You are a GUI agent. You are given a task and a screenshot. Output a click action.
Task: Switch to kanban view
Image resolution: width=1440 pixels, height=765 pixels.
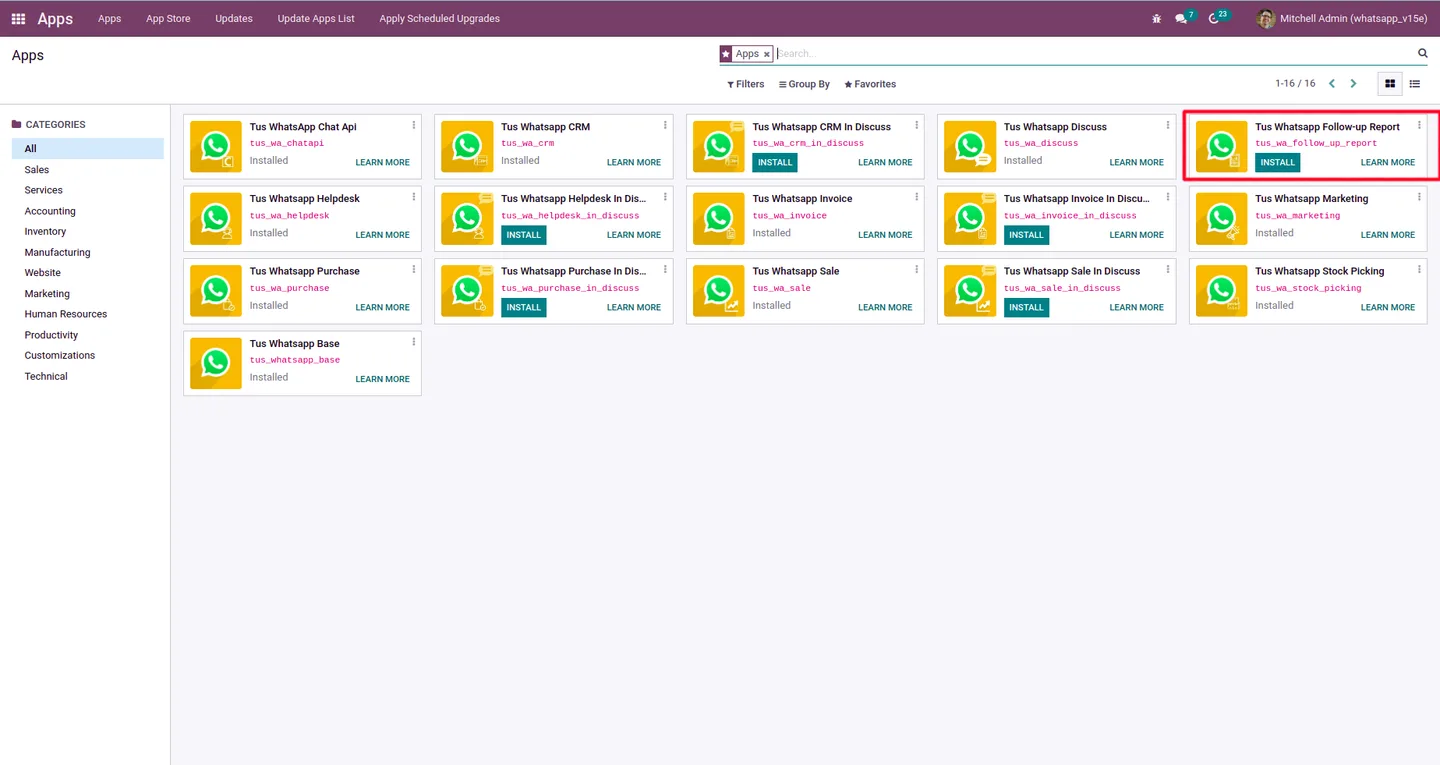tap(1390, 84)
